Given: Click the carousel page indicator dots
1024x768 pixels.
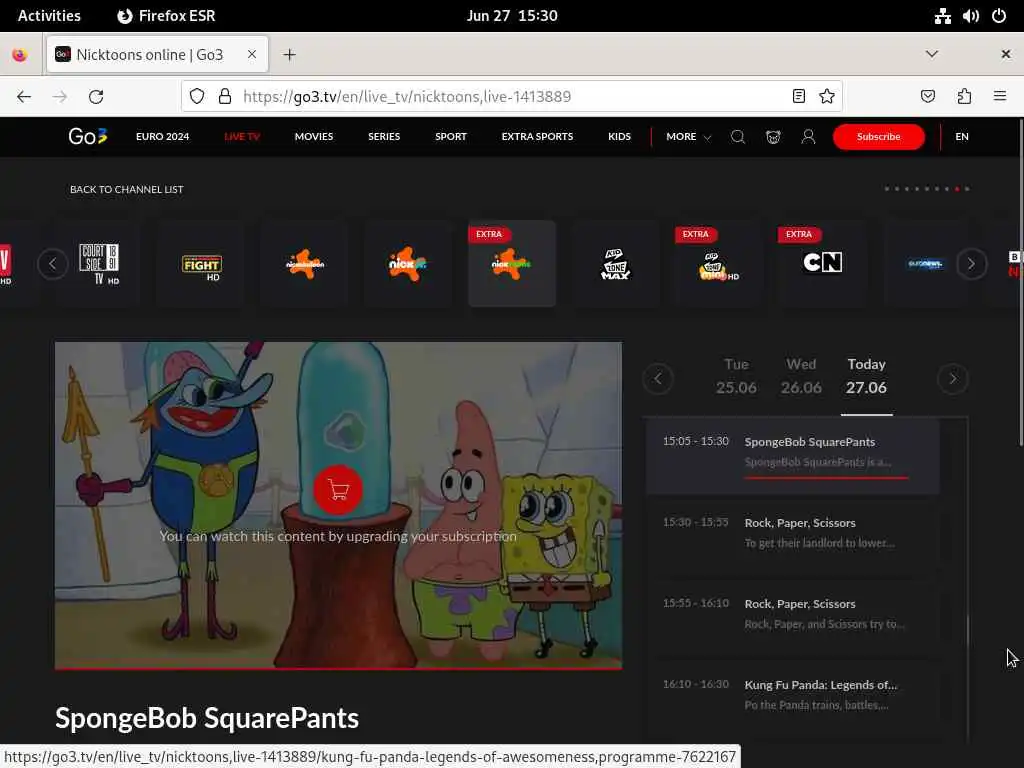Looking at the screenshot, I should click(927, 189).
